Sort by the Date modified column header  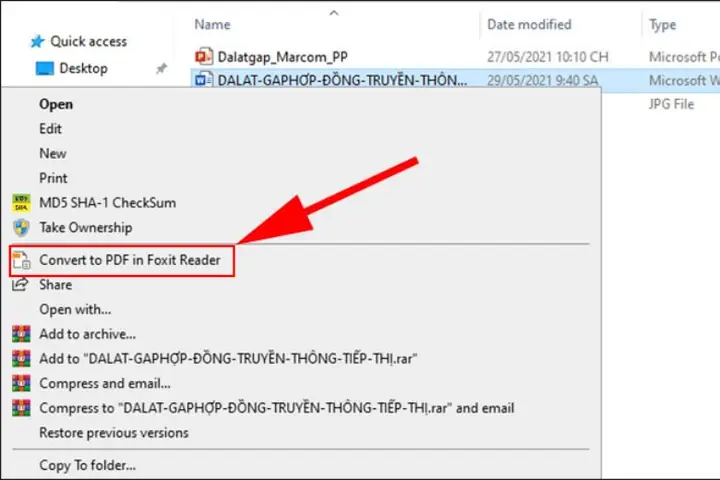coord(529,24)
